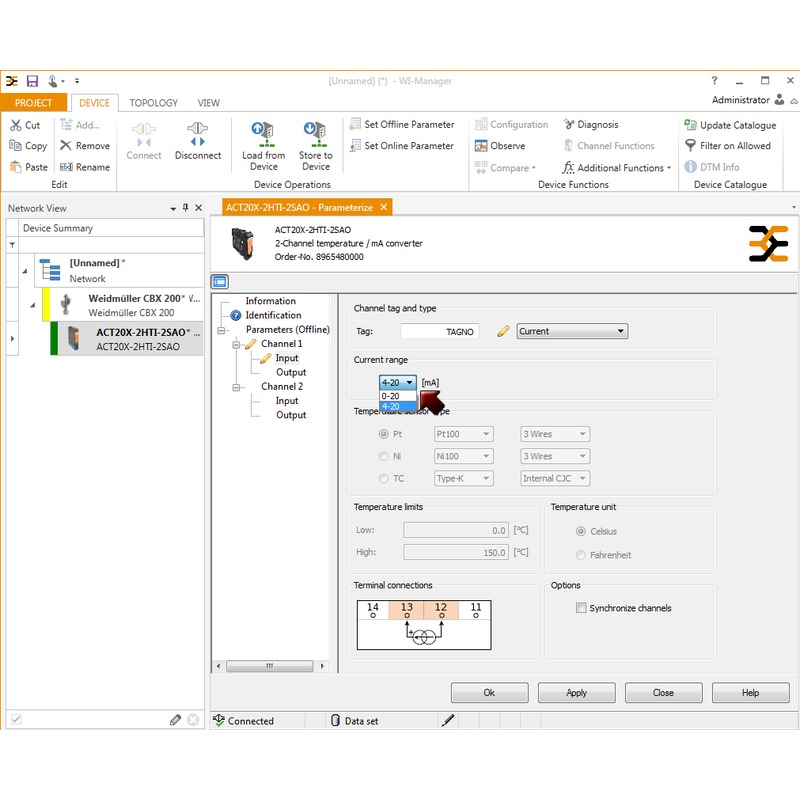
Task: Switch to the DEVICE ribbon tab
Action: click(94, 103)
